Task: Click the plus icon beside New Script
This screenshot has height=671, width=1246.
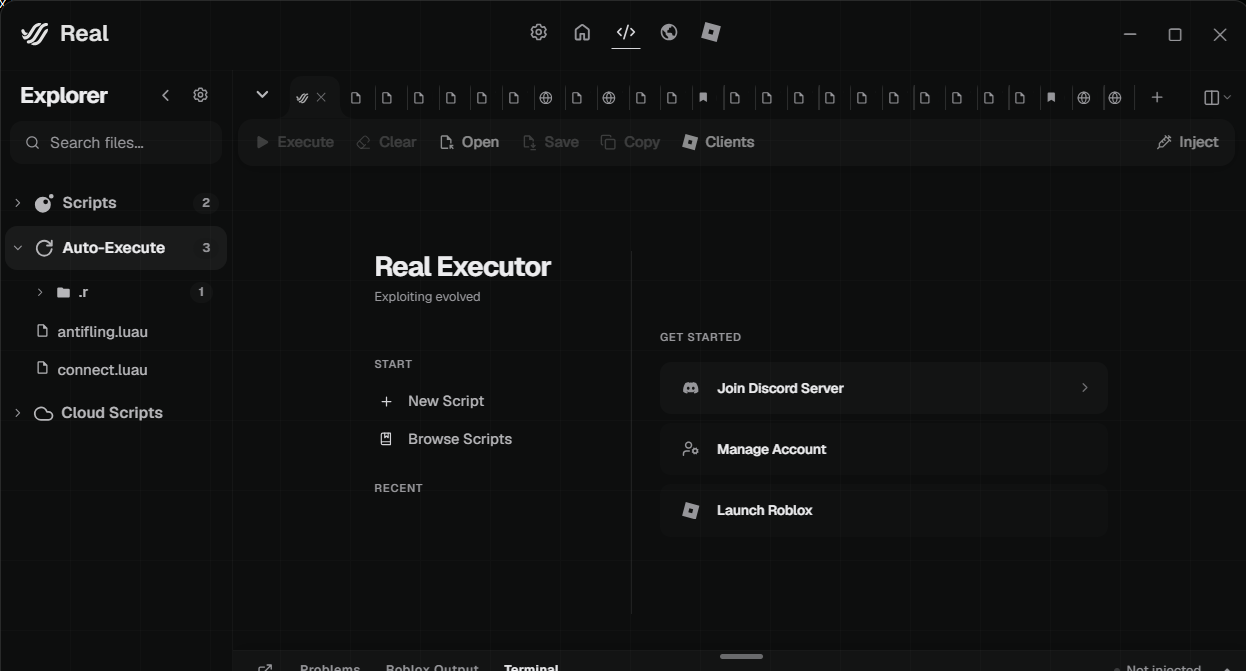Action: (386, 401)
